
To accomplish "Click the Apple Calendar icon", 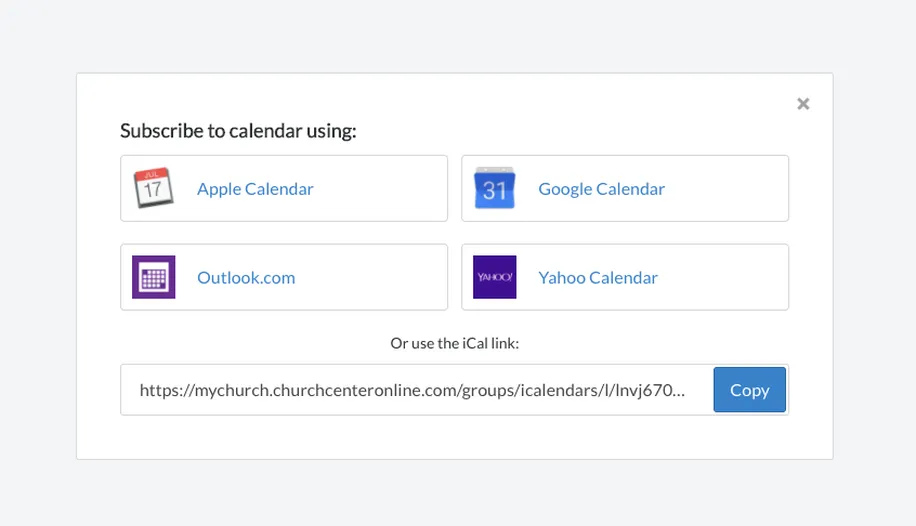I will (154, 188).
